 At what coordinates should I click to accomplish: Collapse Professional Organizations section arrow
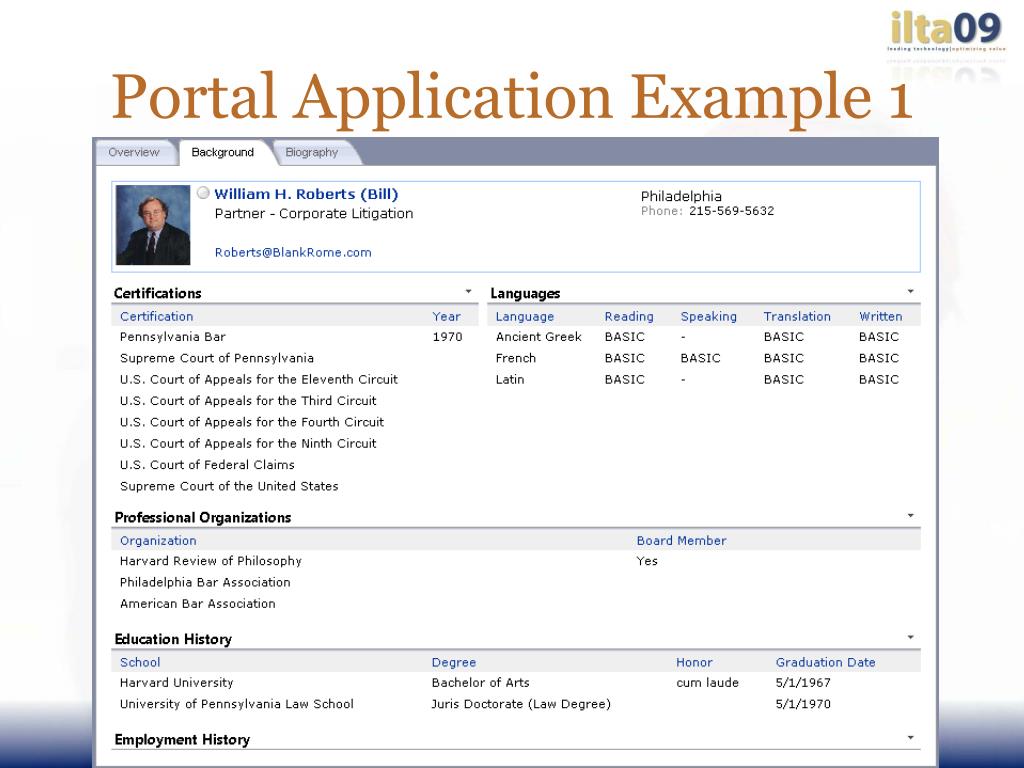(910, 515)
